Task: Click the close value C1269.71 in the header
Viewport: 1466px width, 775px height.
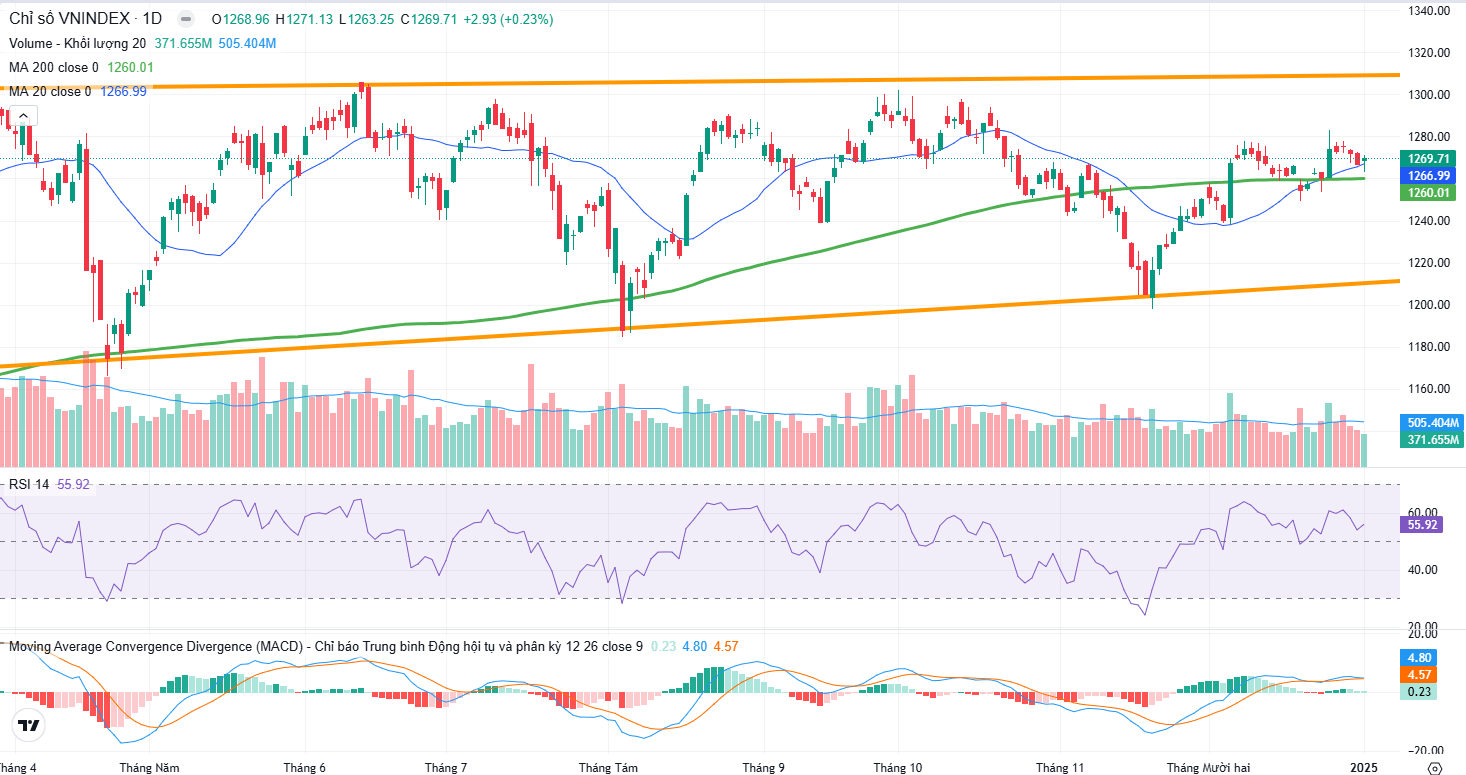Action: 428,19
